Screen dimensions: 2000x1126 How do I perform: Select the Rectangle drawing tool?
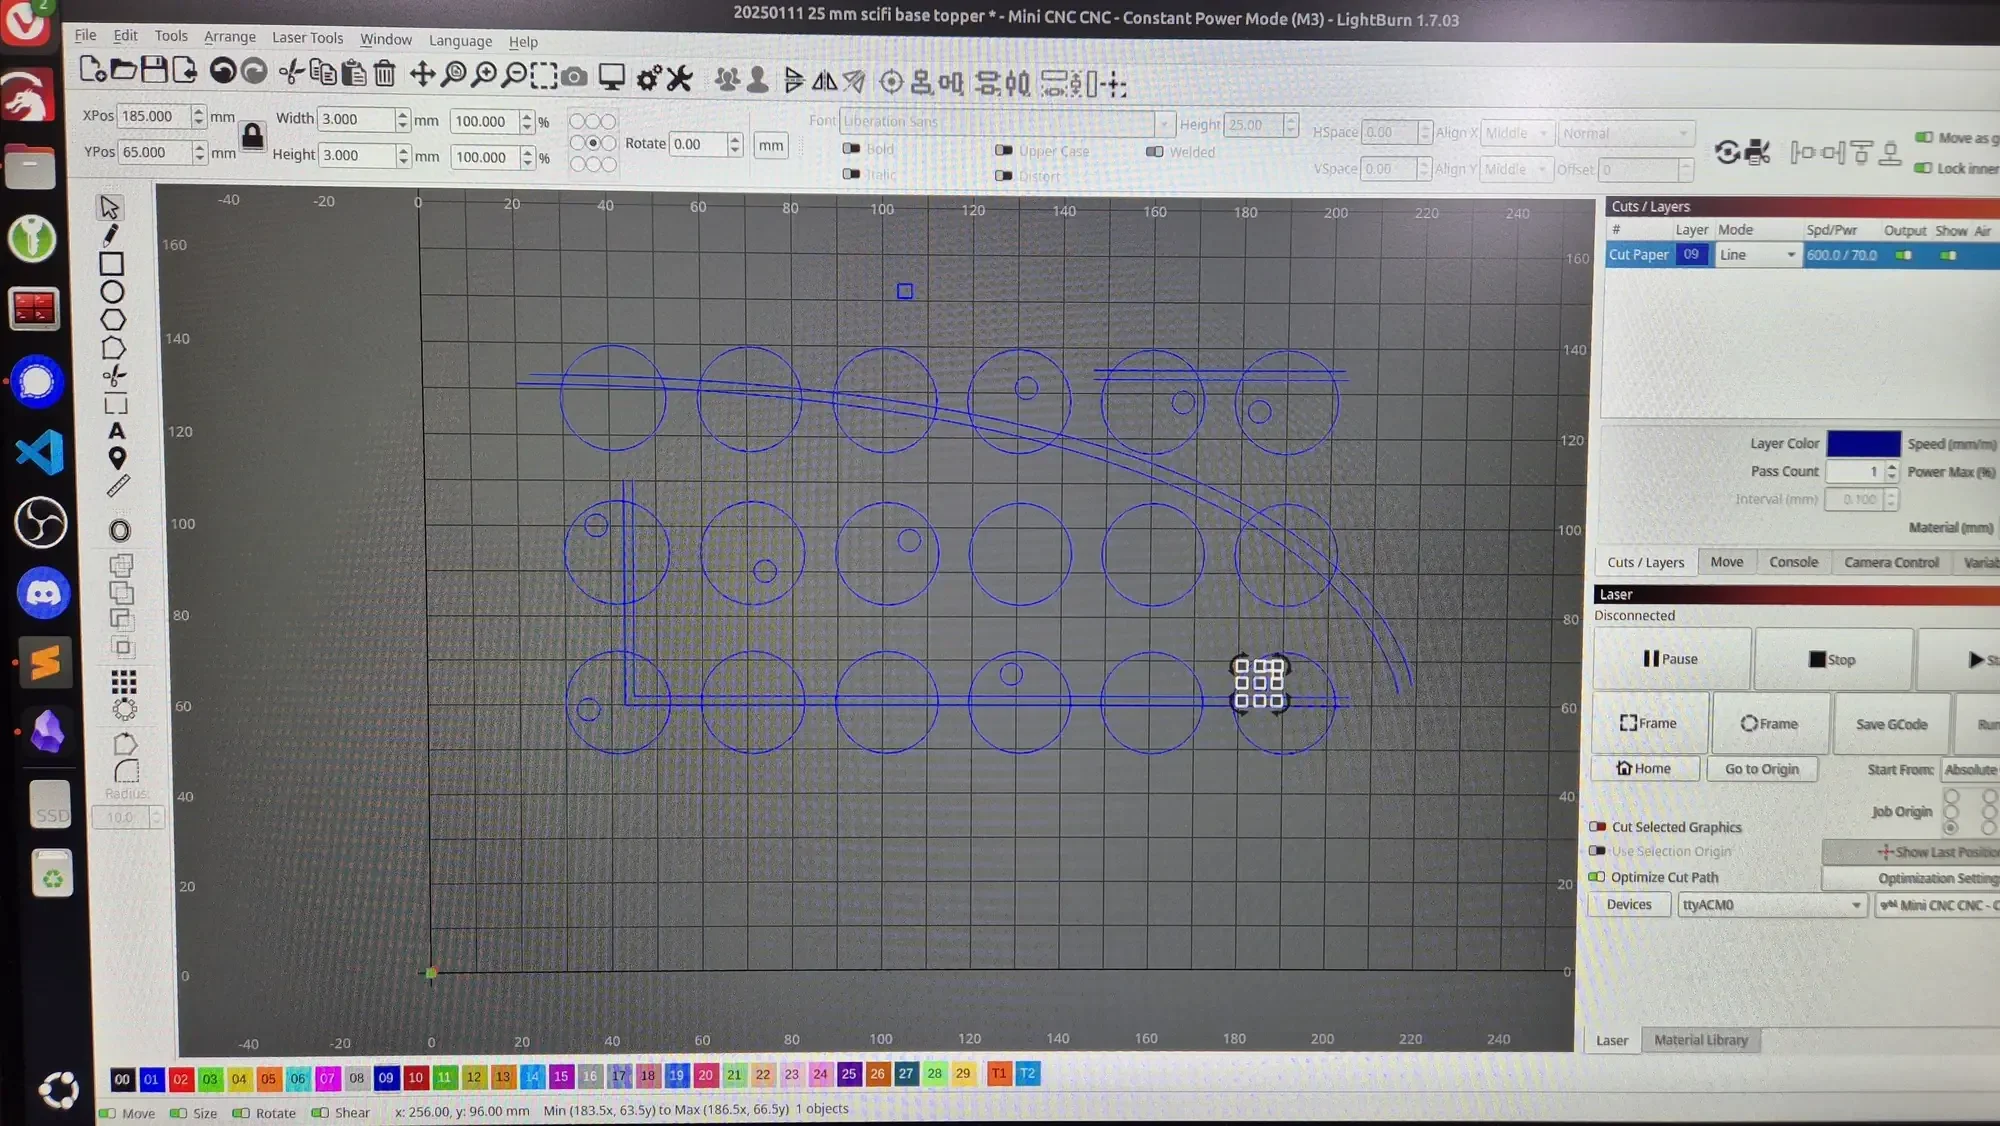pos(111,264)
